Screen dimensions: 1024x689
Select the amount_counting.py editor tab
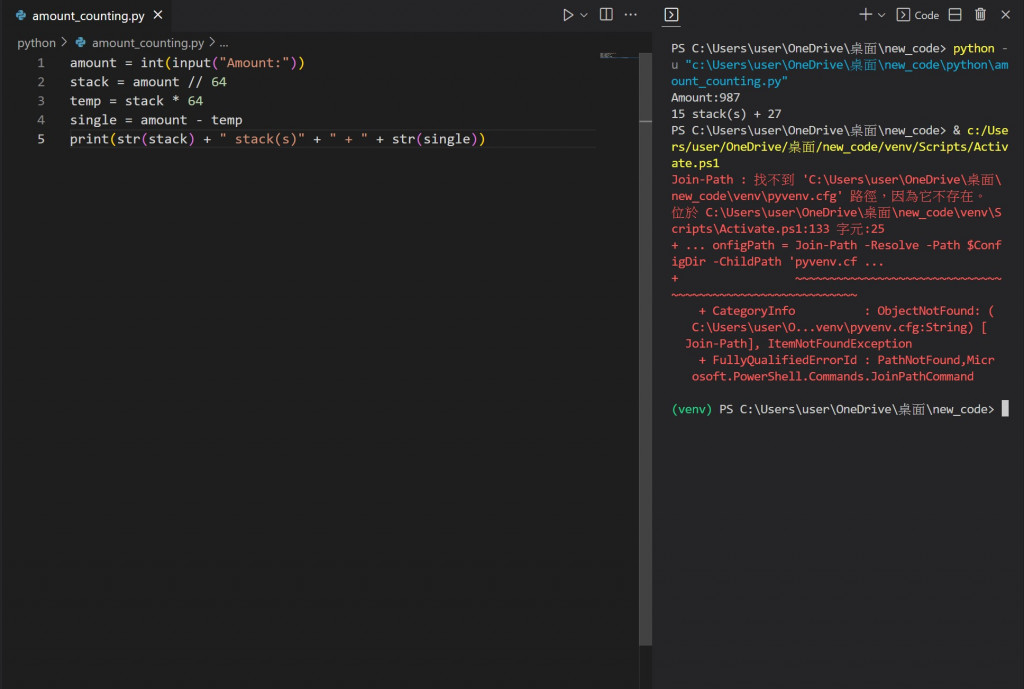click(89, 16)
